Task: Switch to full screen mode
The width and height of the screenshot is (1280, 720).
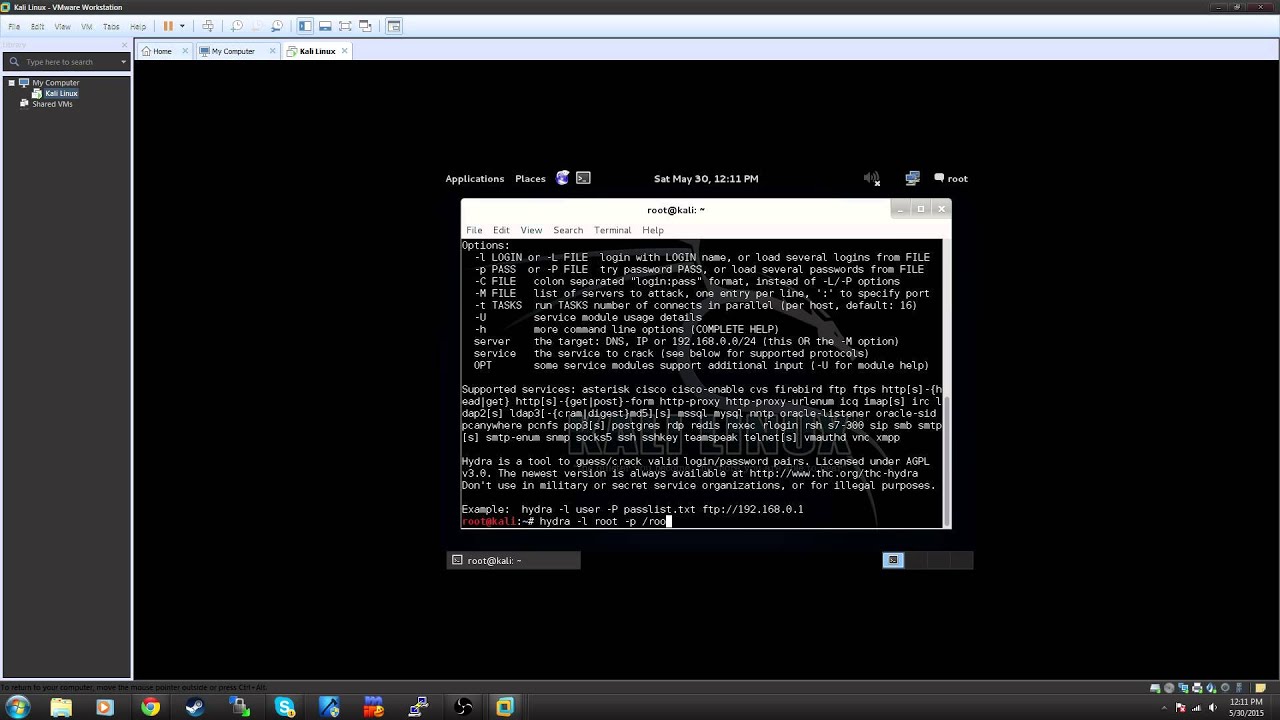Action: click(x=345, y=26)
